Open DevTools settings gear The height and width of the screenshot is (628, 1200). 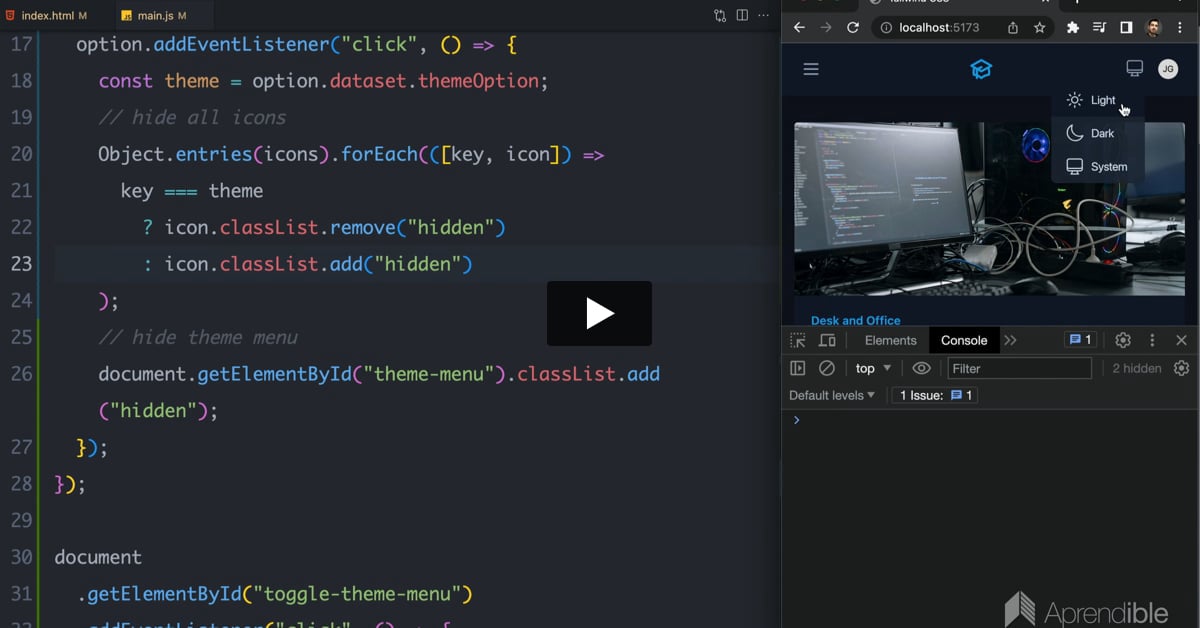tap(1123, 340)
